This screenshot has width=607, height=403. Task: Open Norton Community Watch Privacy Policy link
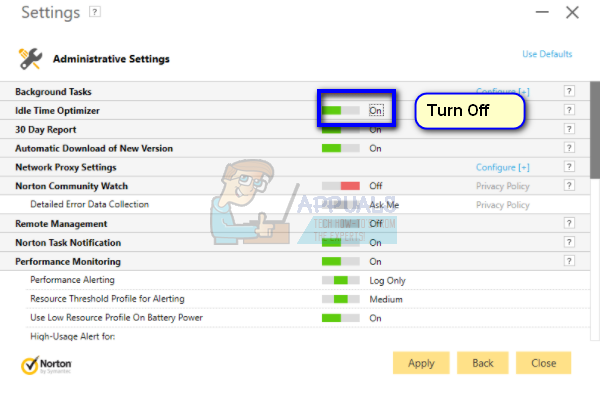pos(502,186)
